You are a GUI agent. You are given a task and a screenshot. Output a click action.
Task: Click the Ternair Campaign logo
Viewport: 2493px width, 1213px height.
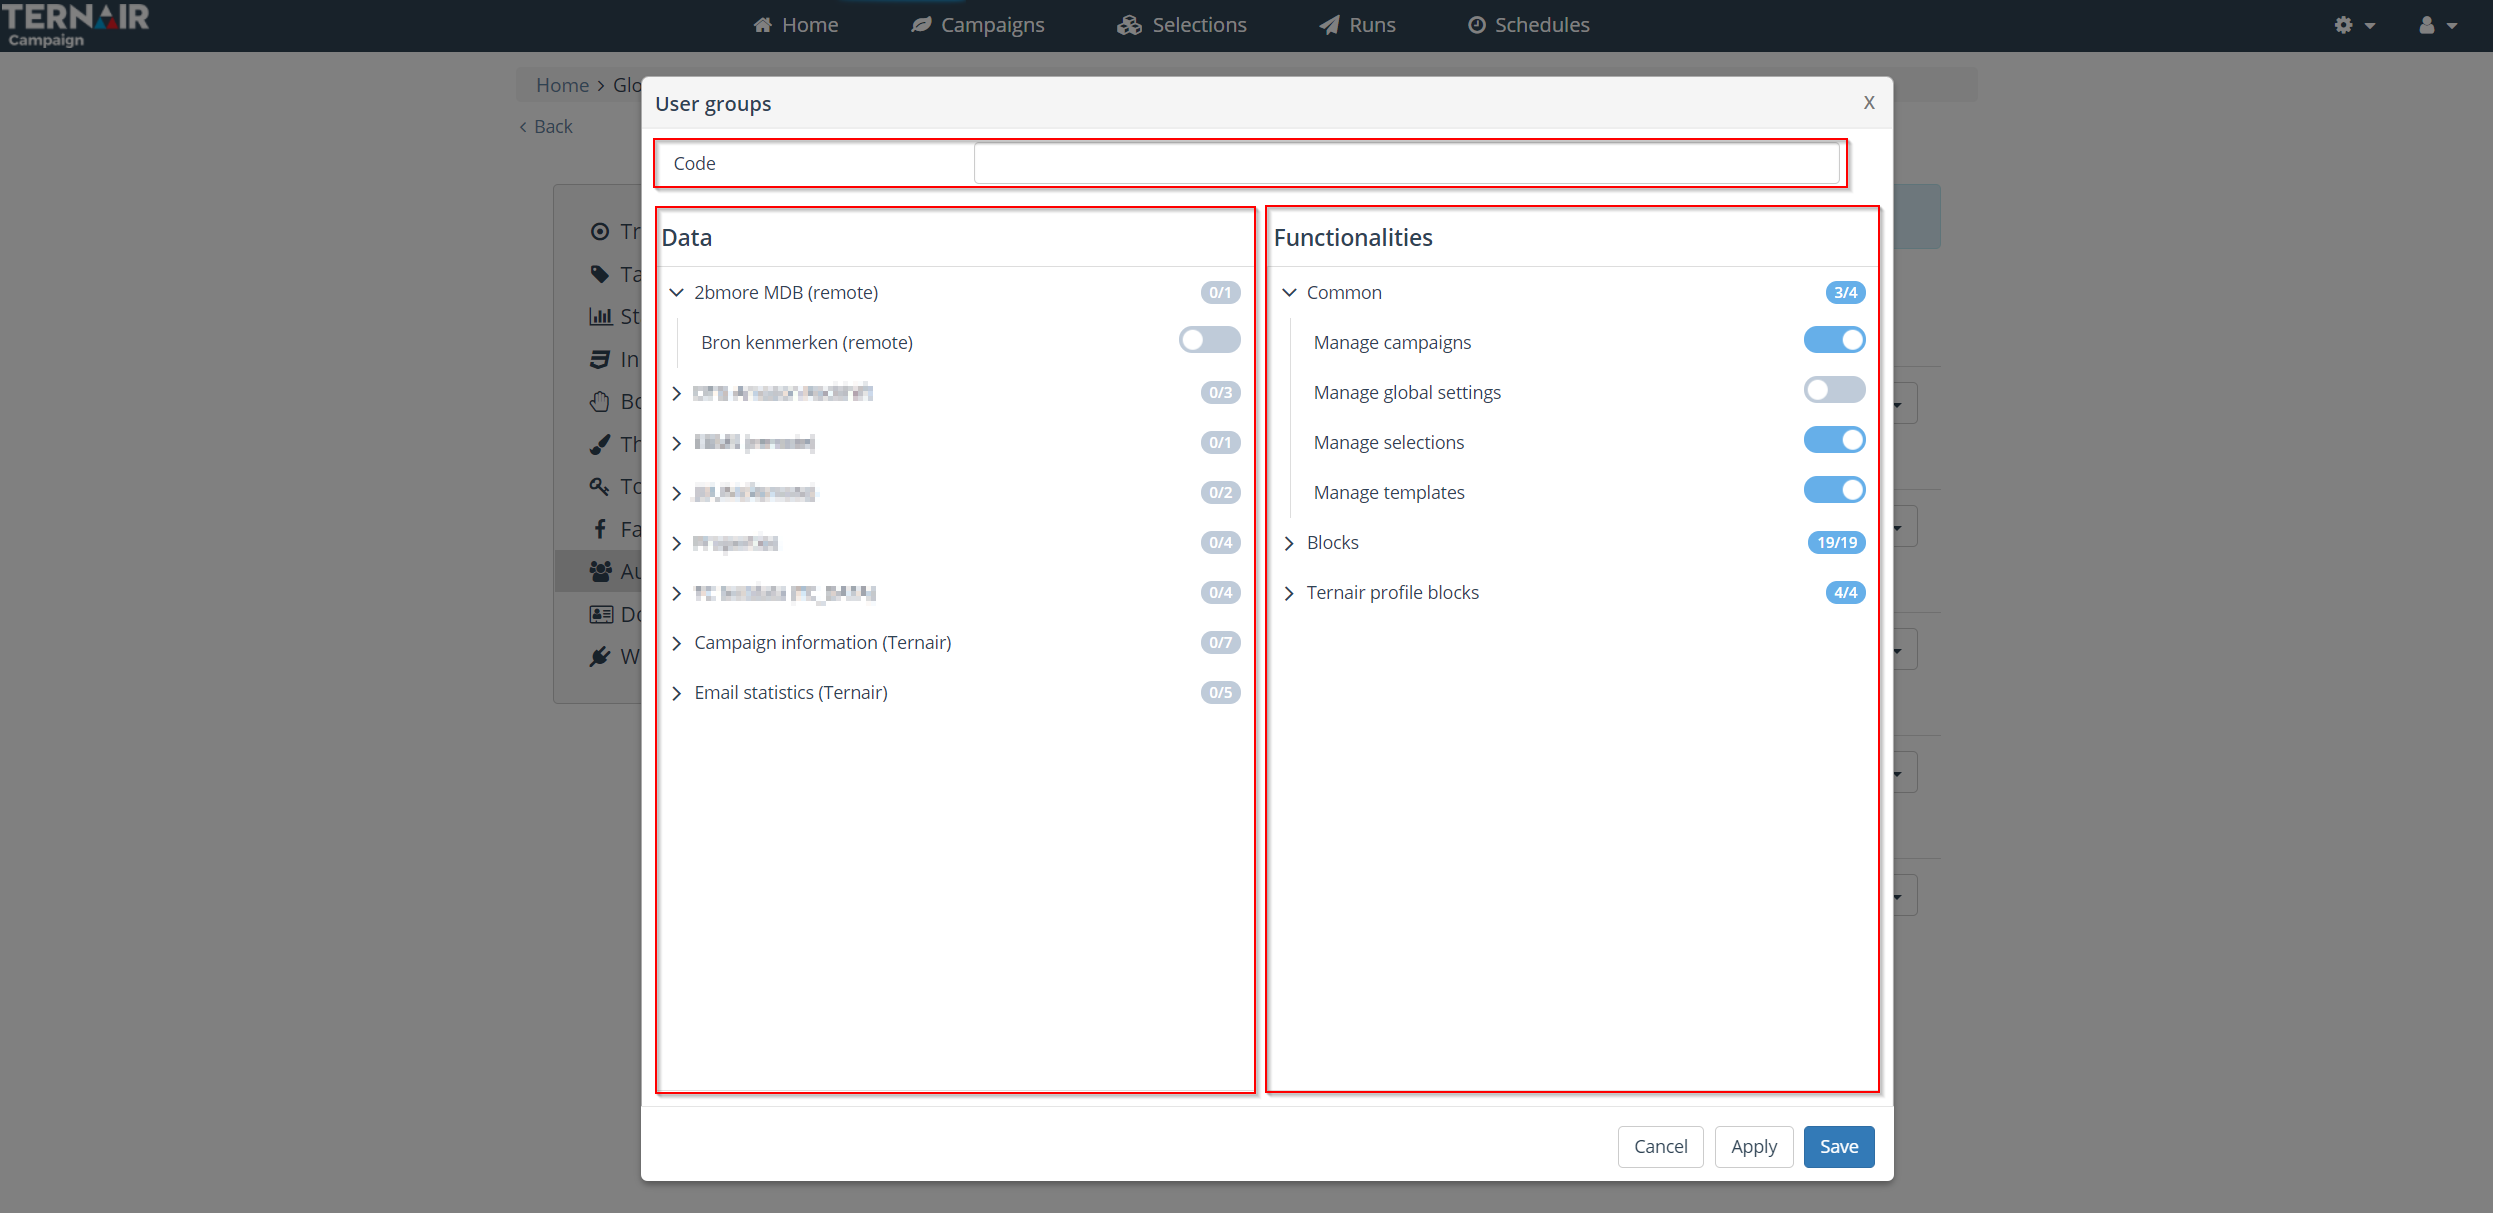pyautogui.click(x=75, y=25)
